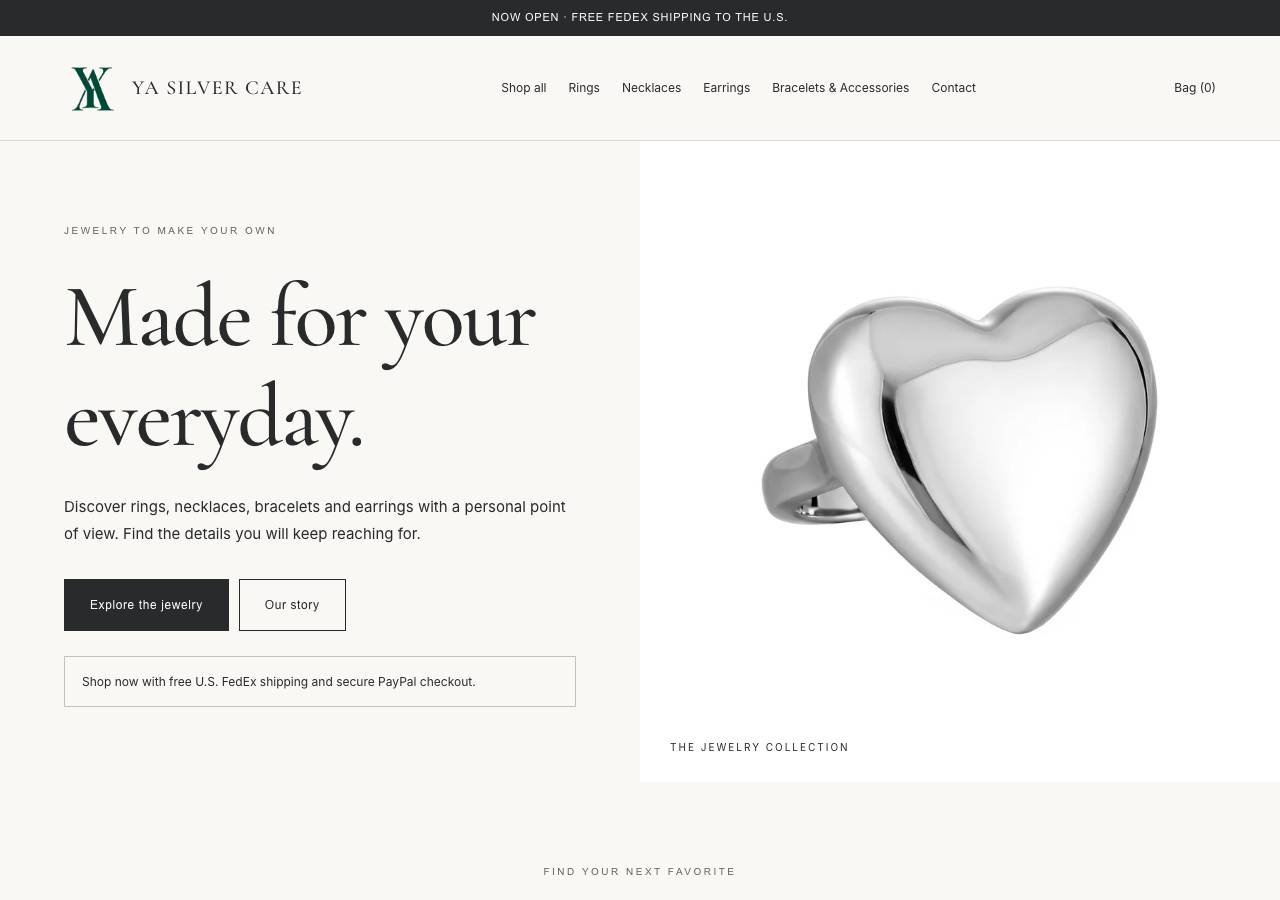Open the shopping Bag (0)
The height and width of the screenshot is (900, 1280).
pos(1194,88)
